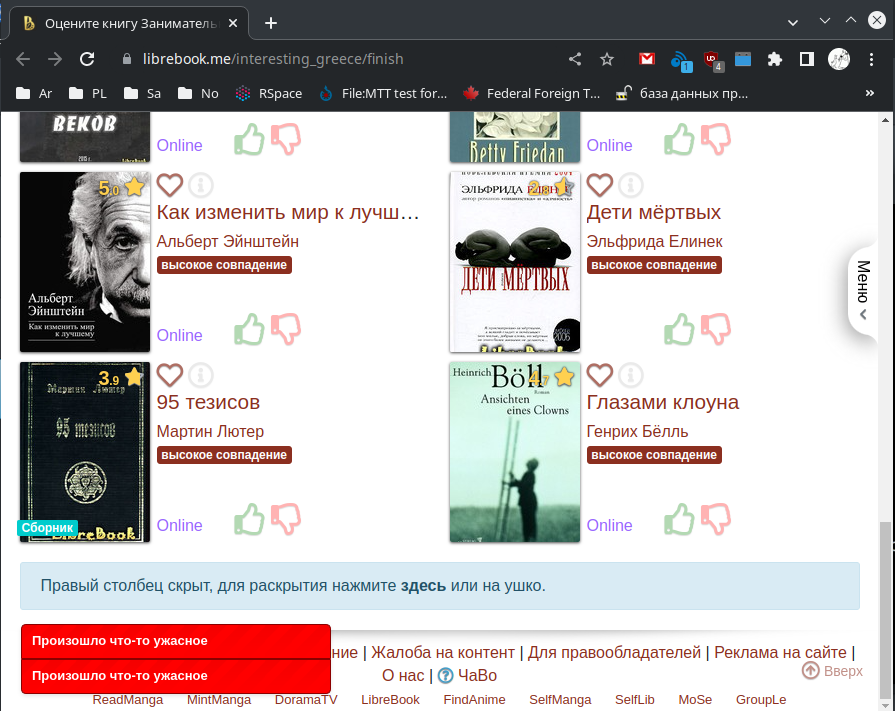Thumbs up for the Веков book
This screenshot has width=895, height=711.
pyautogui.click(x=249, y=139)
